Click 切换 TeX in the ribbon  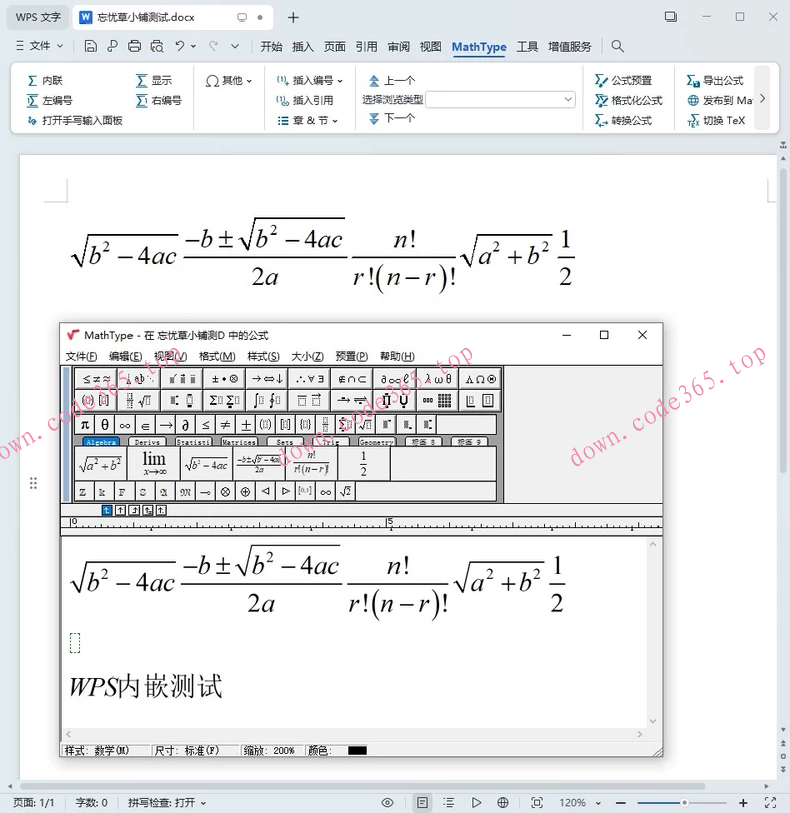point(716,120)
